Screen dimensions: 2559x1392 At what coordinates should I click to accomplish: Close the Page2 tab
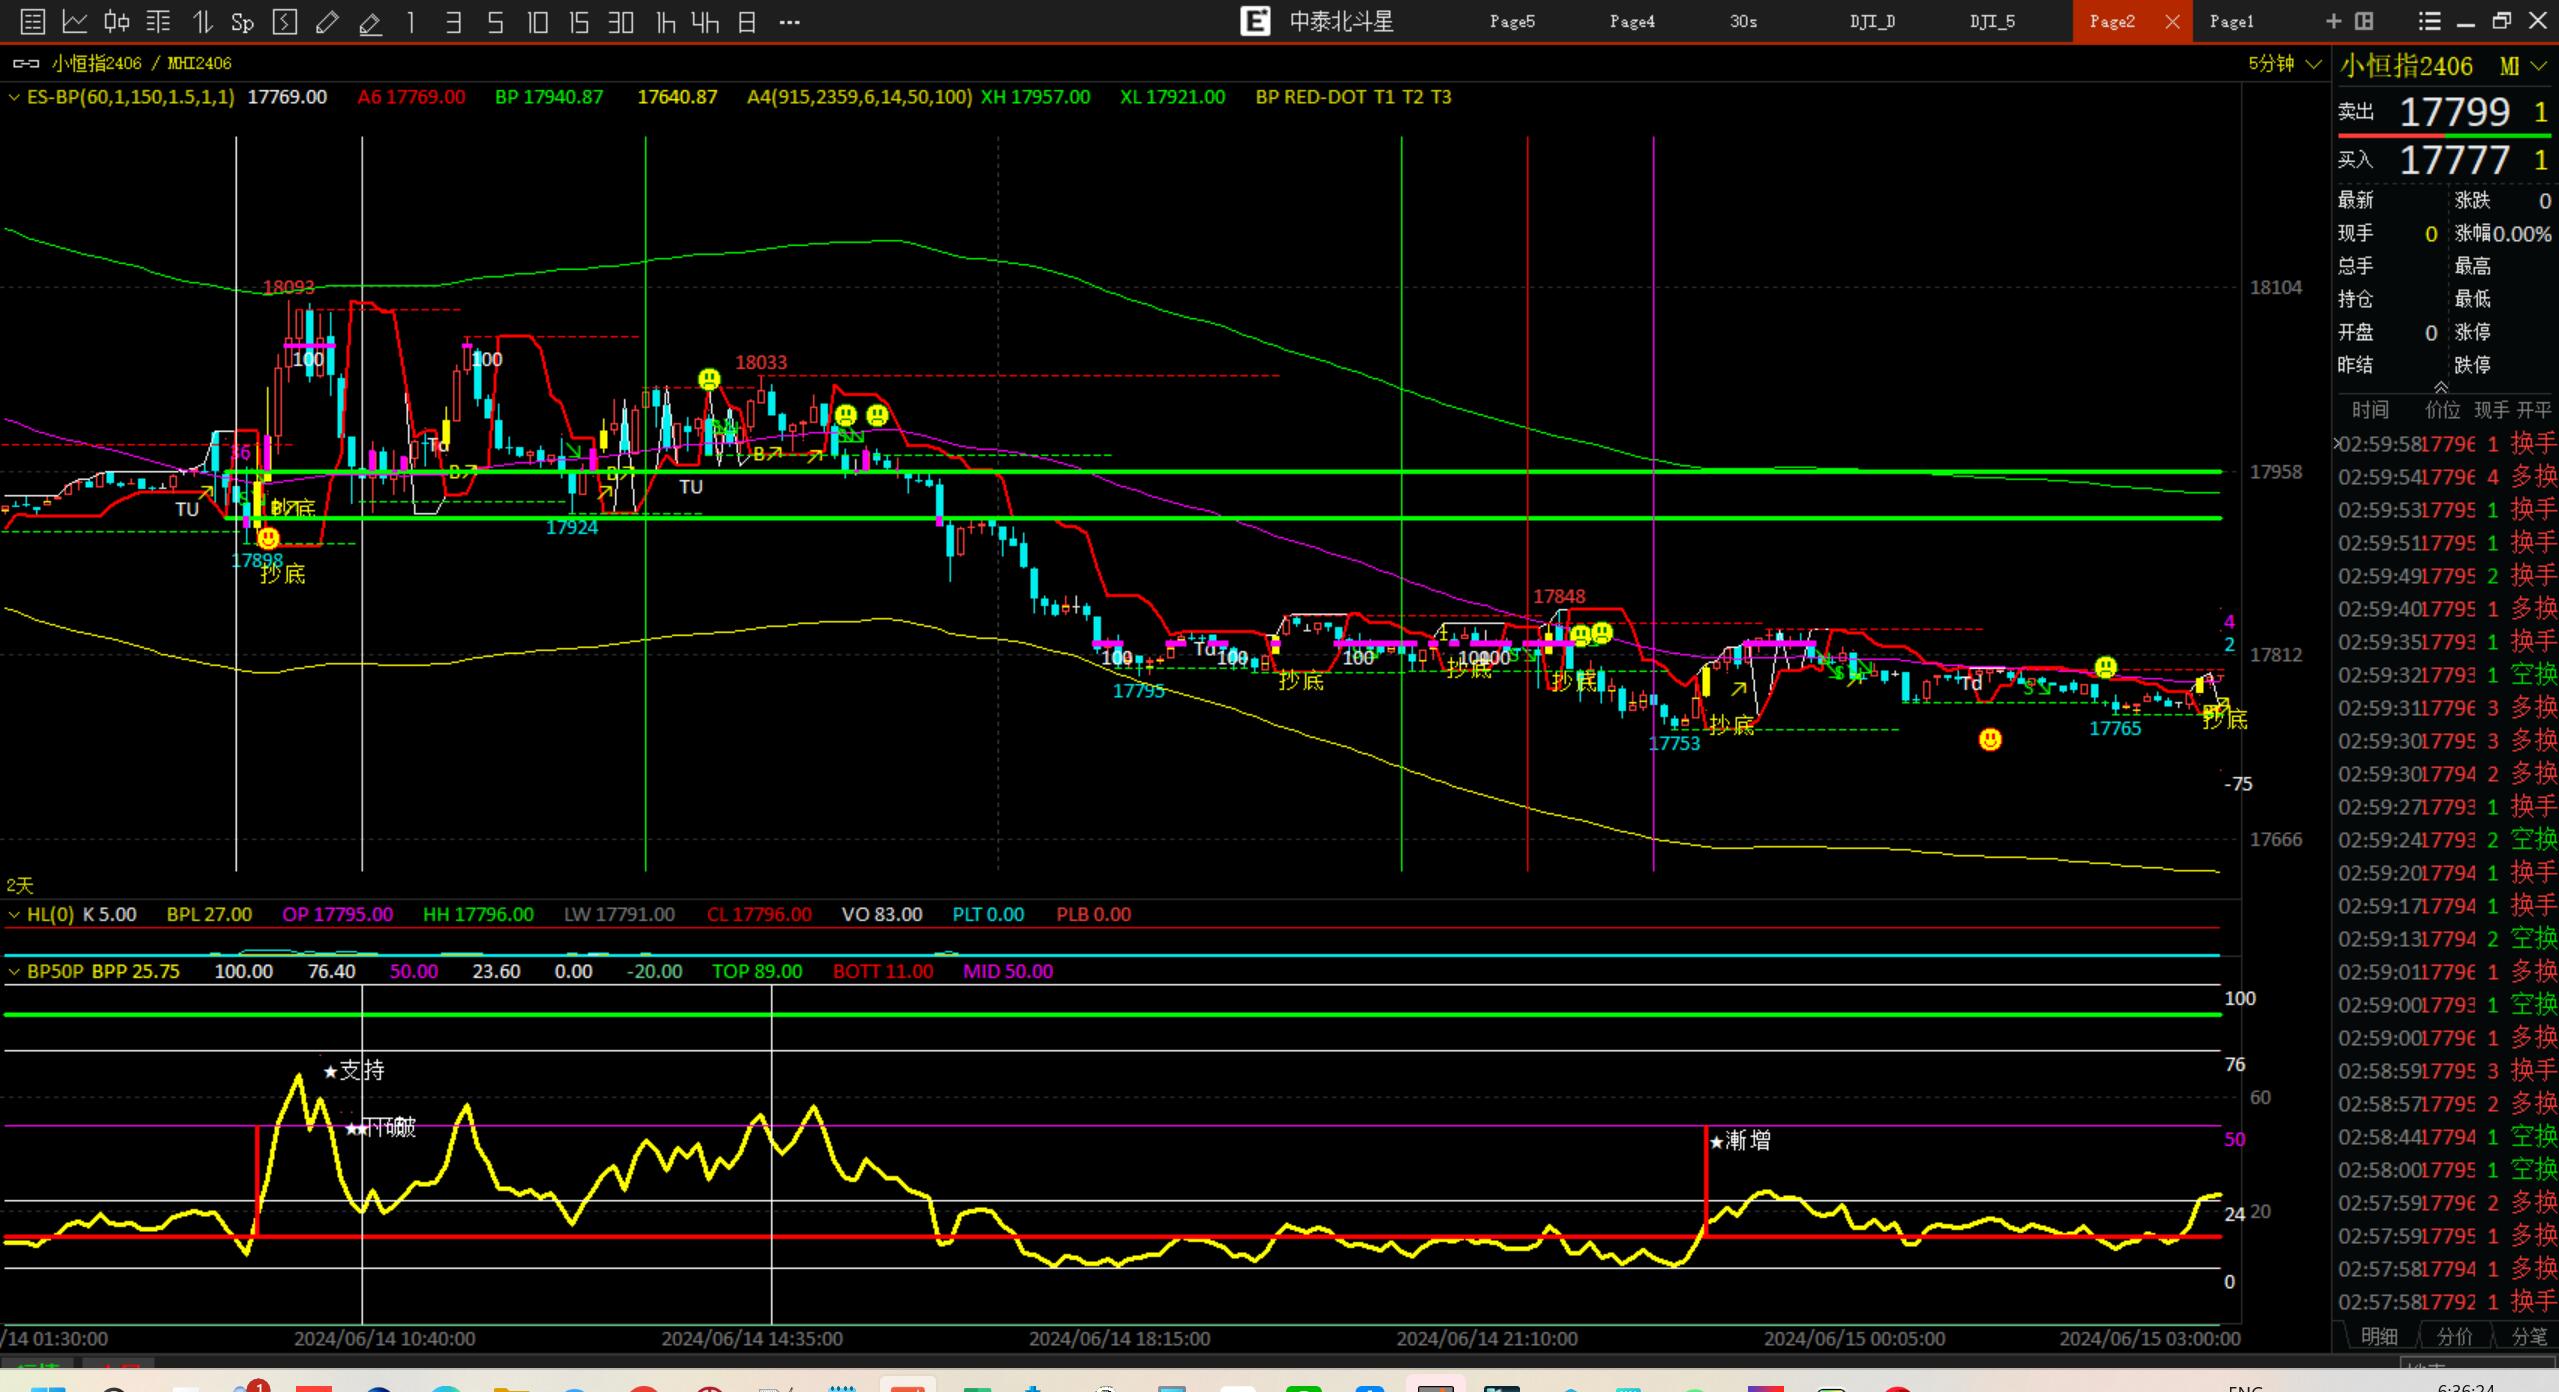tap(2172, 21)
